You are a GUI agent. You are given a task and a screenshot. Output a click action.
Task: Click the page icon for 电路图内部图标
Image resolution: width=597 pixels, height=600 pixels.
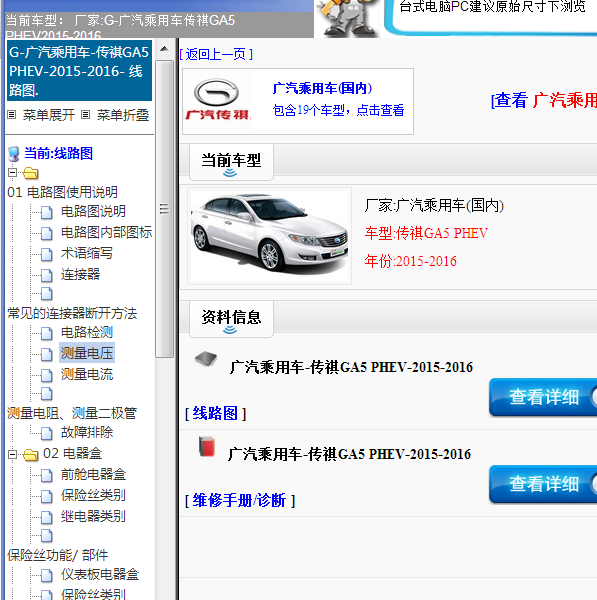[47, 233]
